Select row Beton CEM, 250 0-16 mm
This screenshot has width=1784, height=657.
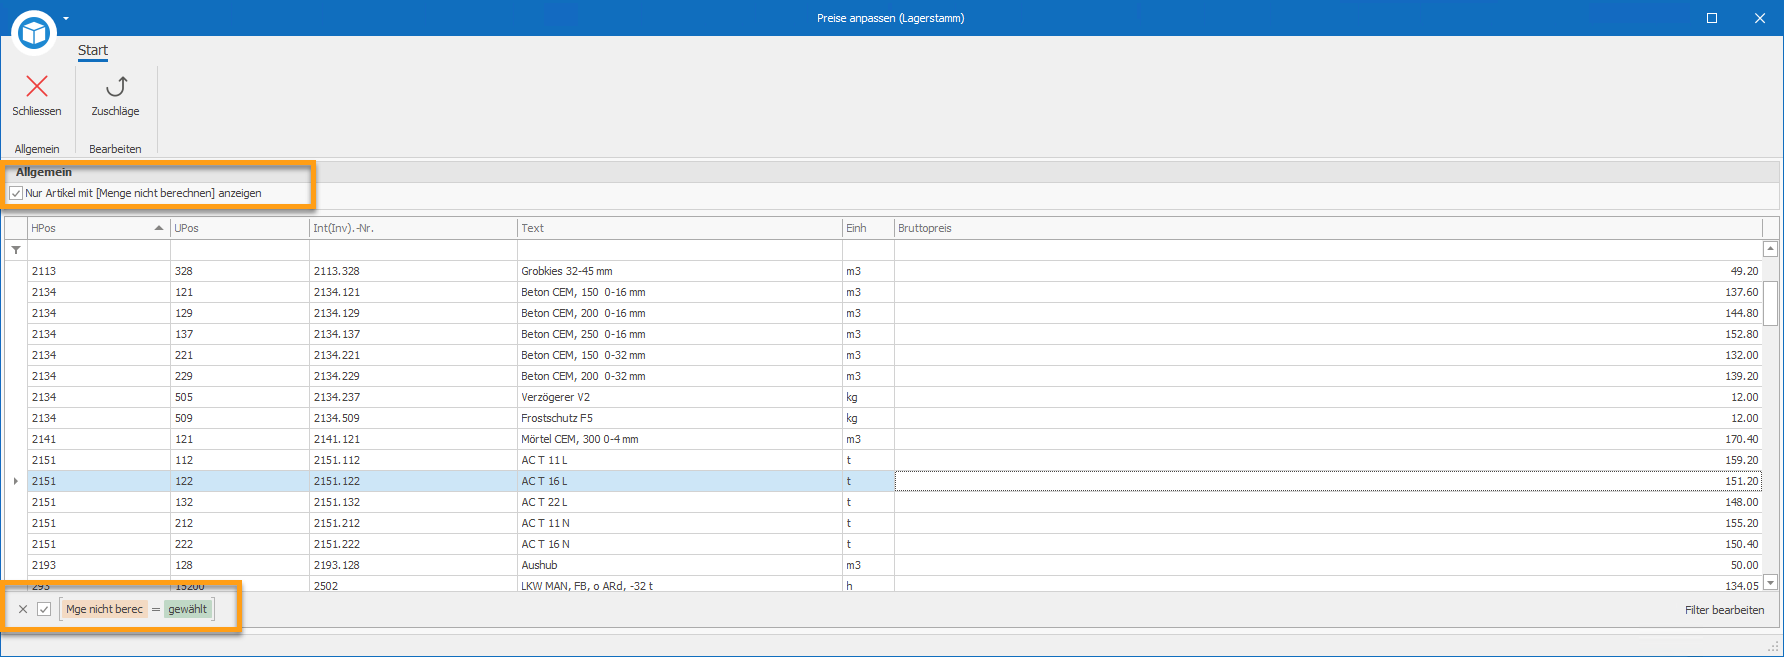(x=894, y=334)
